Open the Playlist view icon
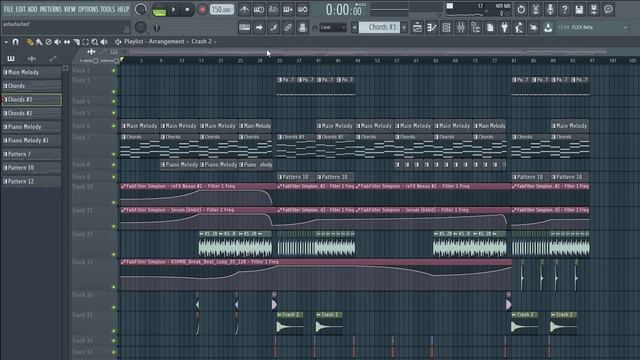 417,27
